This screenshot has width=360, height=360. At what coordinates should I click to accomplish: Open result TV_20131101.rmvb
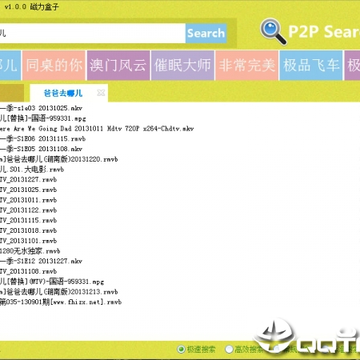click(28, 241)
